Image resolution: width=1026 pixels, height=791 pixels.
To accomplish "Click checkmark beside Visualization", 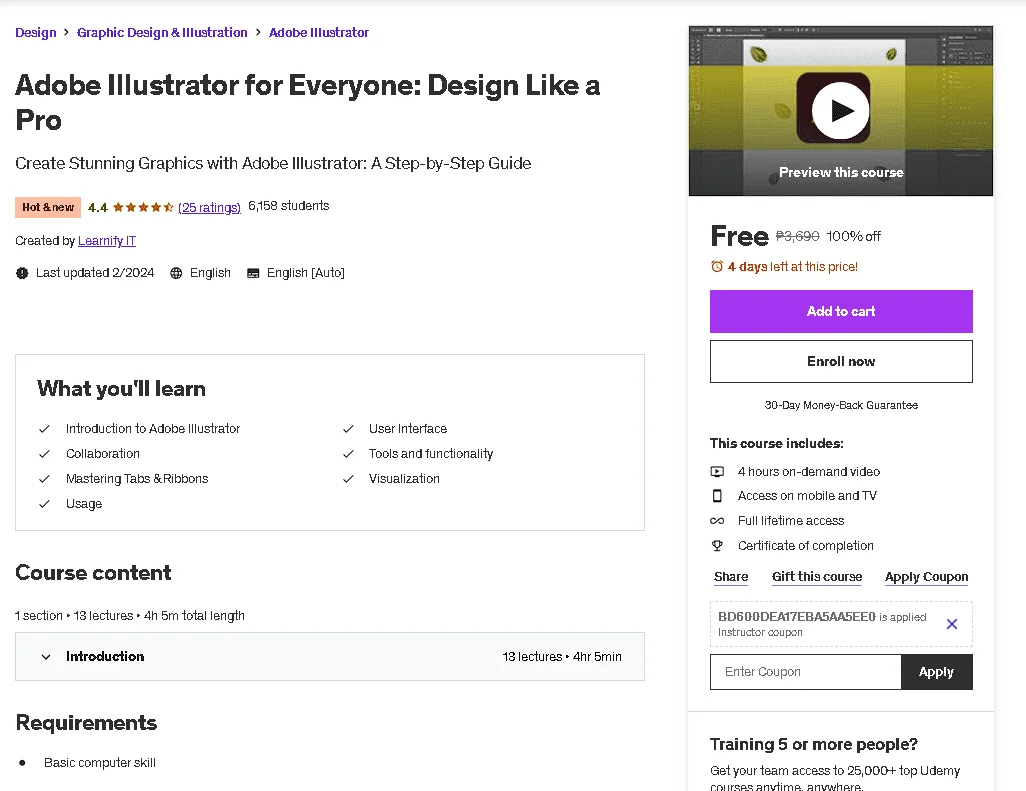I will (x=348, y=479).
